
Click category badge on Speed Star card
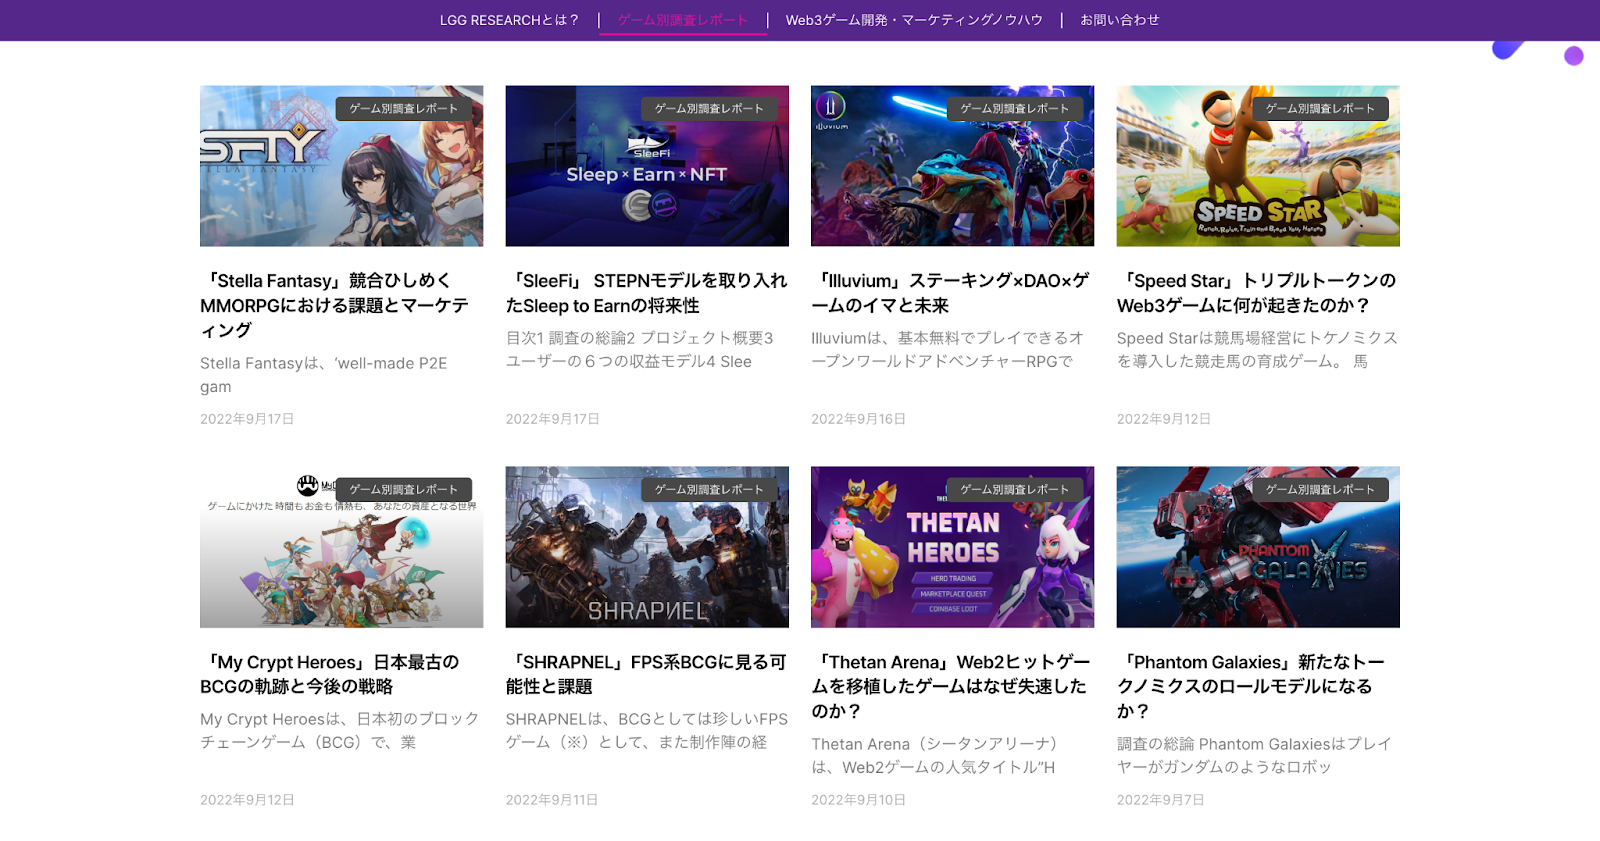pos(1320,109)
